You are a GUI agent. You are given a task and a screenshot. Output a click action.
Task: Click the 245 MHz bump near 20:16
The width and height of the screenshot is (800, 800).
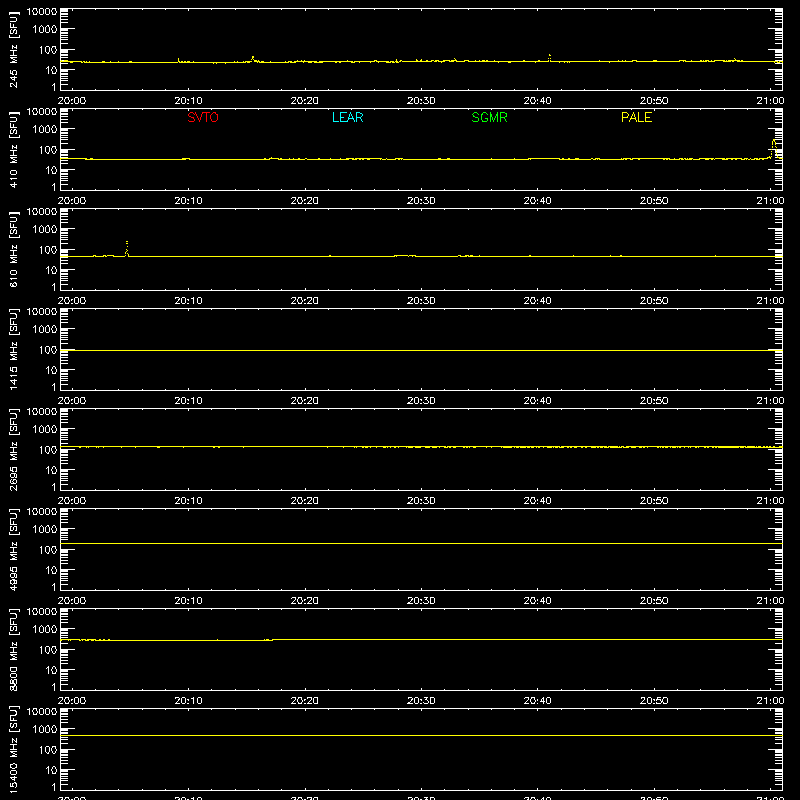click(253, 59)
